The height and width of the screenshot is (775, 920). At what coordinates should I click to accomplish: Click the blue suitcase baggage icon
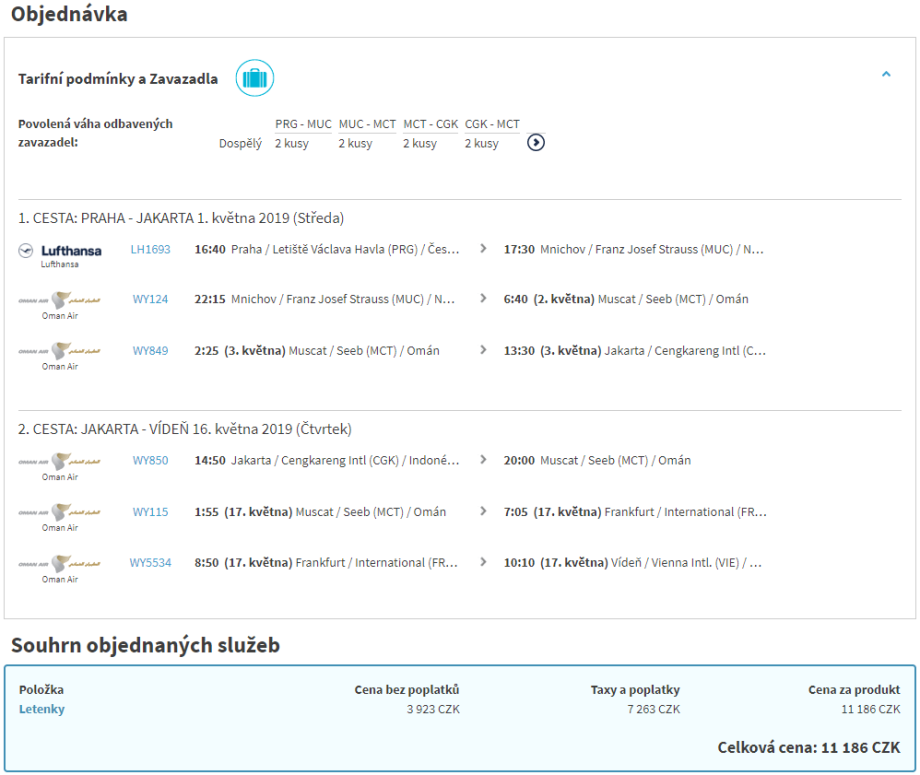255,78
